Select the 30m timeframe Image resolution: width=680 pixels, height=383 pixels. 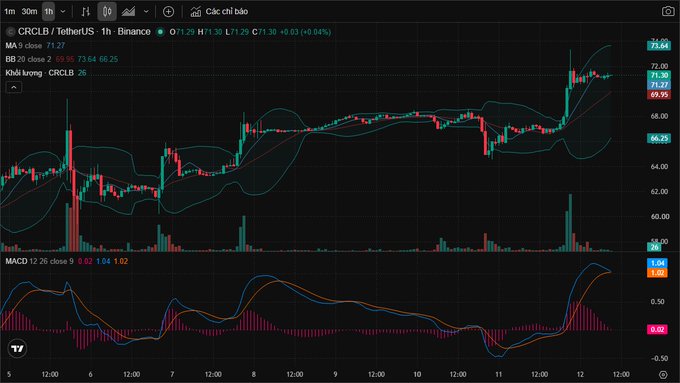(29, 11)
